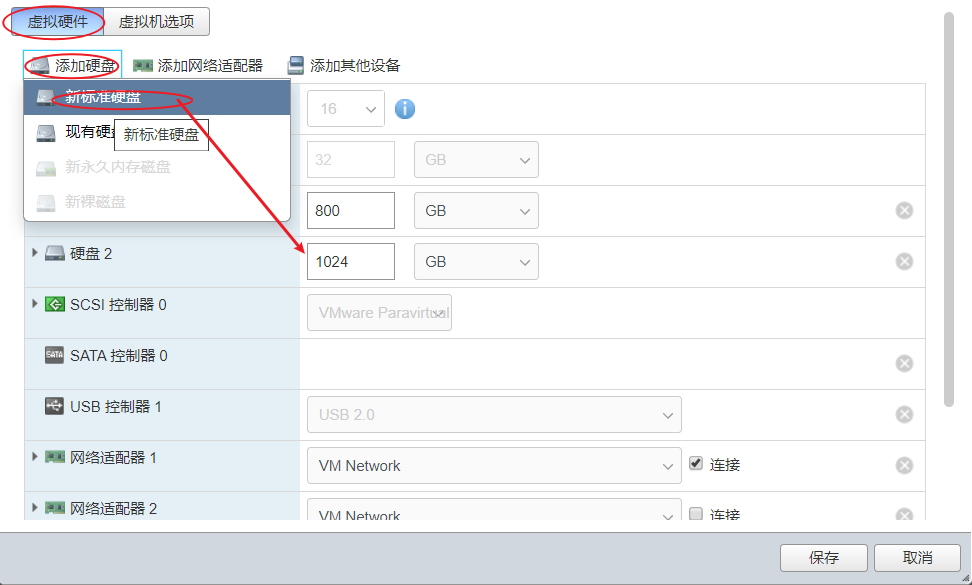Expand the 硬盘 2 row
Screen dimensions: 972x585
click(35, 253)
